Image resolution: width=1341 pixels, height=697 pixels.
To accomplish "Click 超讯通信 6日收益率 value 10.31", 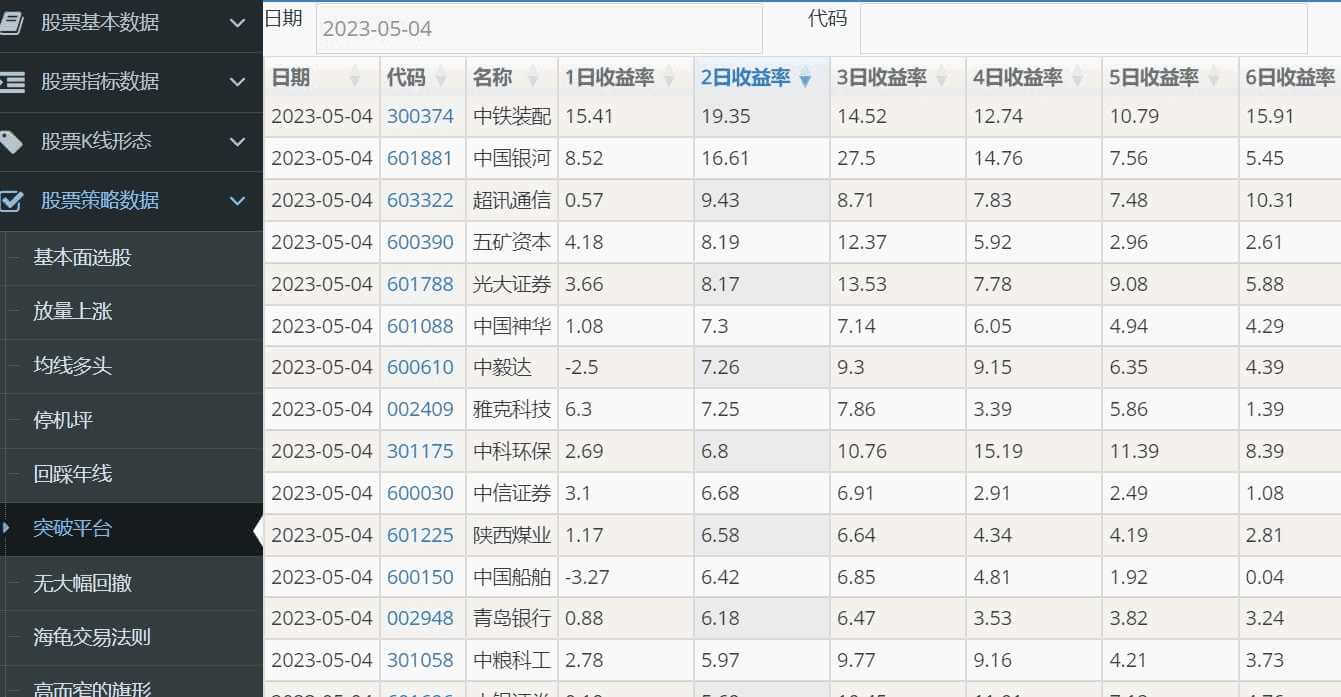I will [x=1270, y=200].
